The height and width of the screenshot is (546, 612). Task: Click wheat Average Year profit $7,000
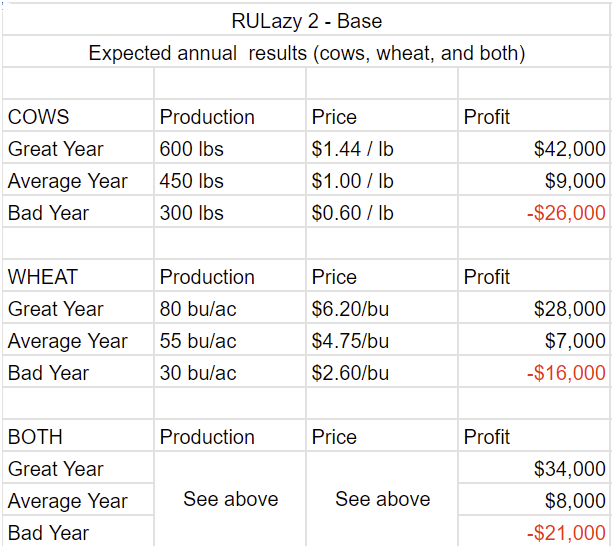[x=575, y=341]
